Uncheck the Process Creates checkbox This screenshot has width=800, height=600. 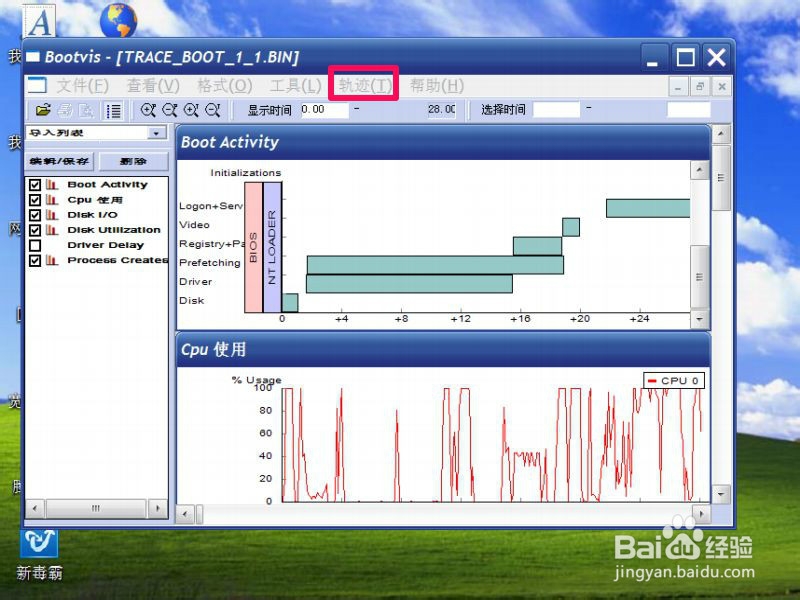pyautogui.click(x=35, y=260)
